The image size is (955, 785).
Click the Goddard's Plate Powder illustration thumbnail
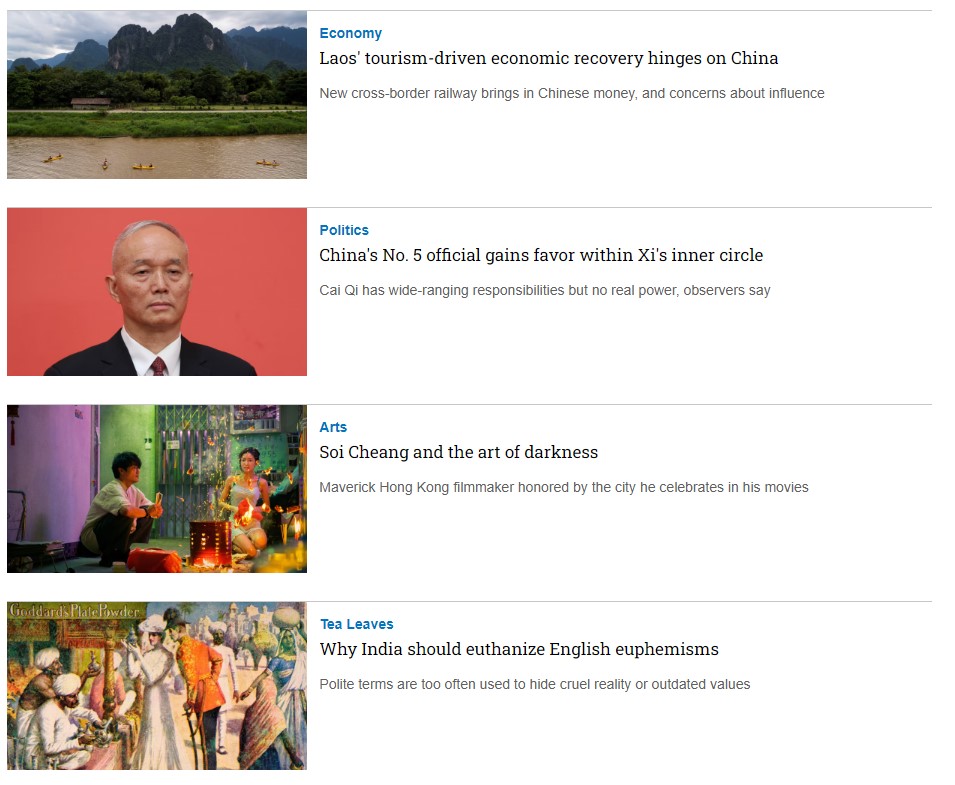(157, 686)
